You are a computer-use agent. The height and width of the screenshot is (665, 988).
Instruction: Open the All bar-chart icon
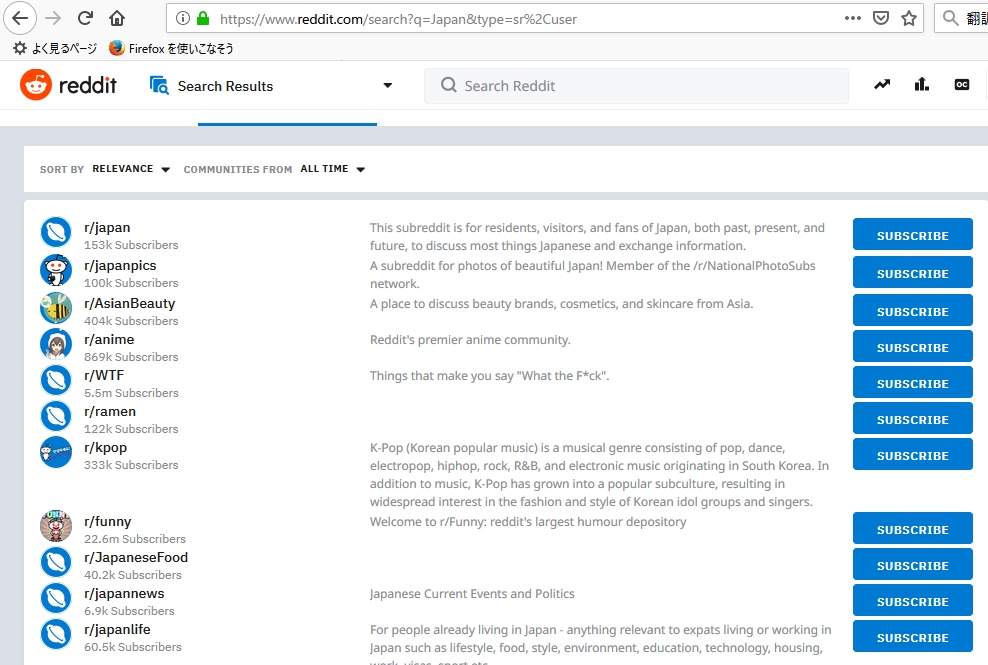[x=922, y=84]
